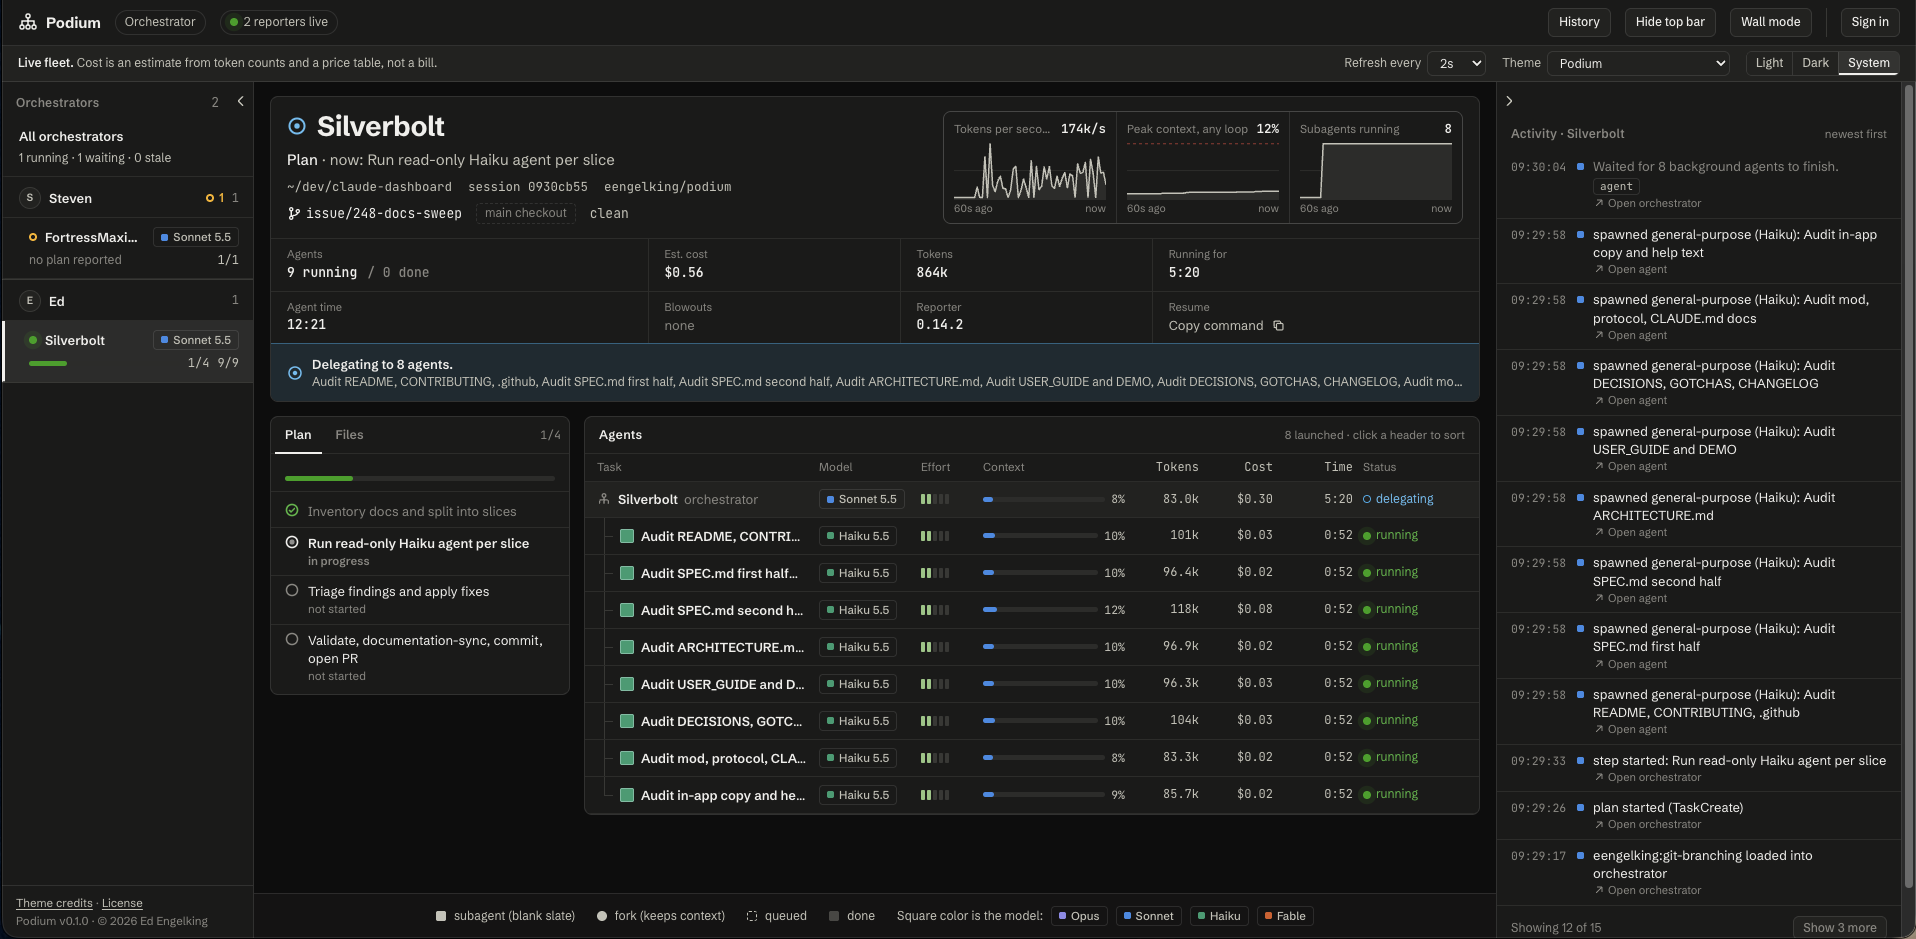Click the Podium logo icon
This screenshot has width=1916, height=939.
point(28,22)
